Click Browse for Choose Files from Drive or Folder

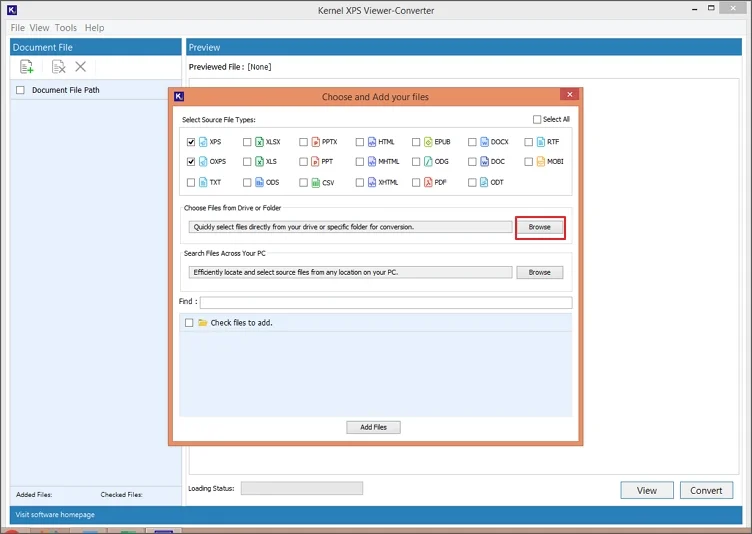540,227
